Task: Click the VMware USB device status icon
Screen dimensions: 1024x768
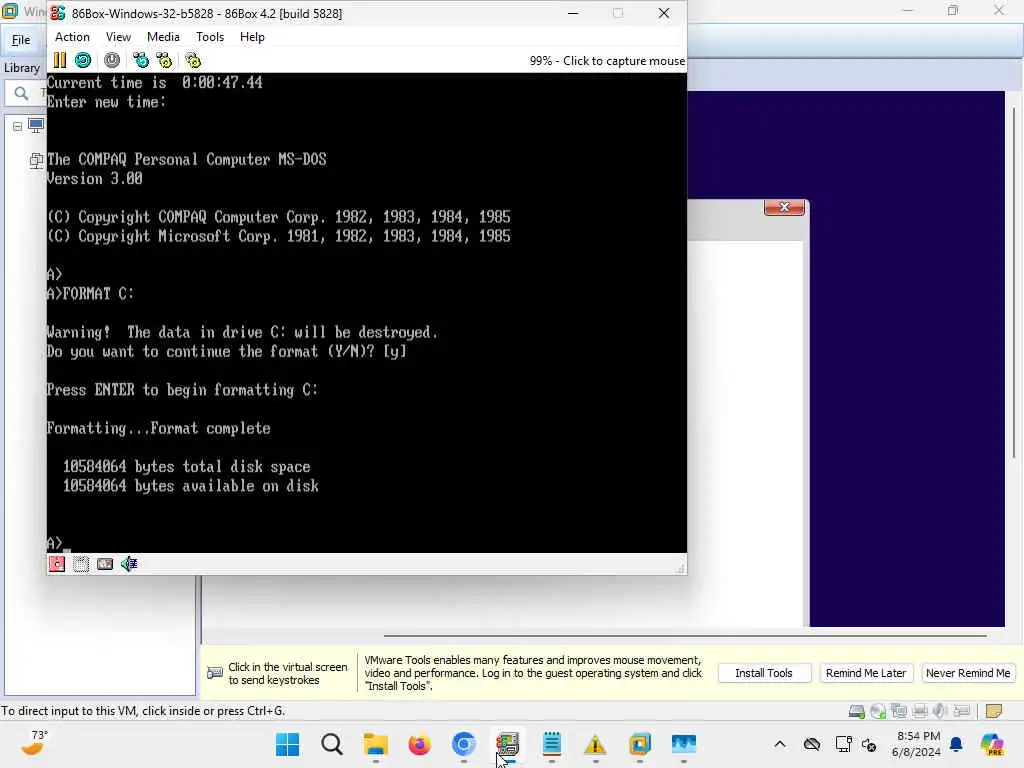Action: (961, 711)
